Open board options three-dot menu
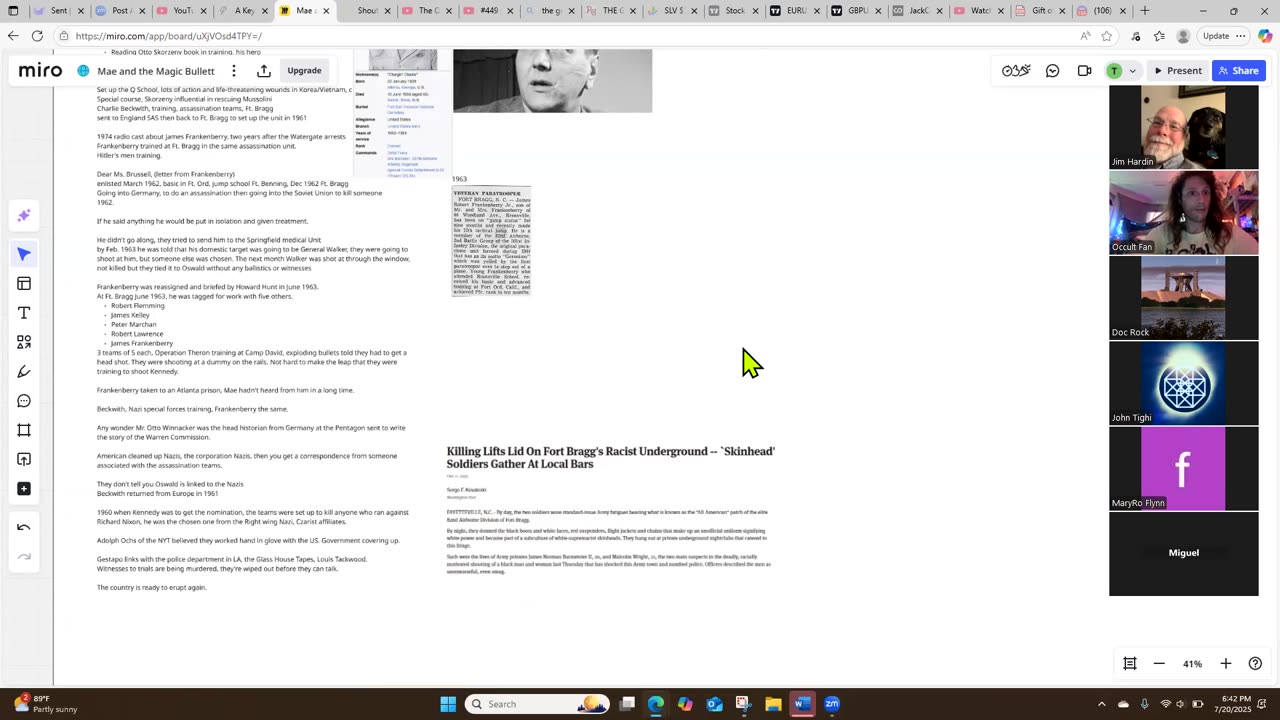 (x=234, y=71)
